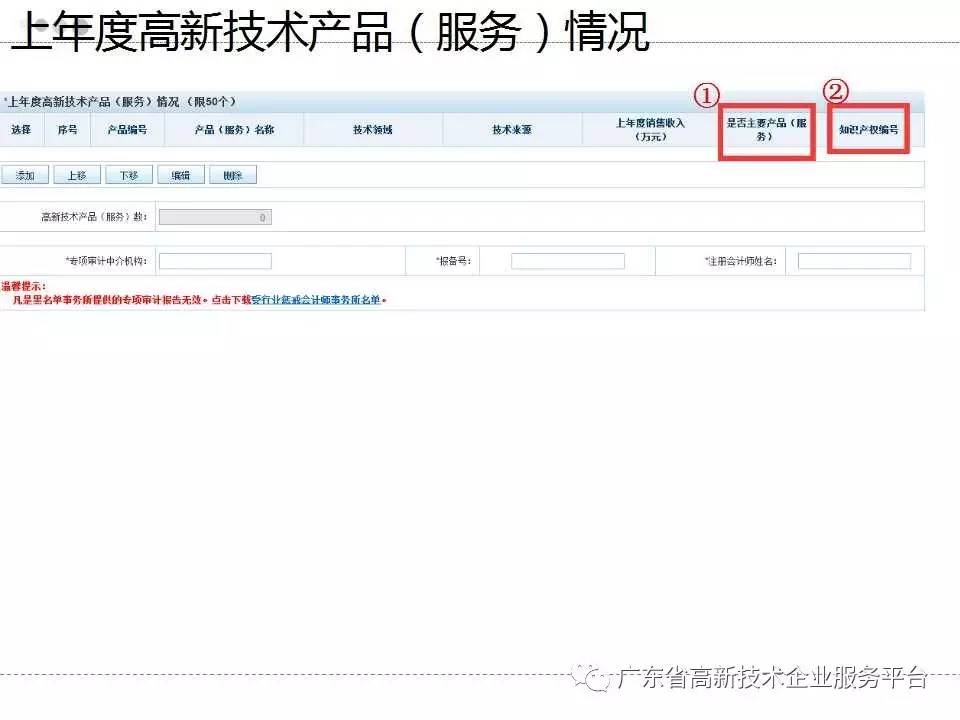Click into the 报备号 text field
The image size is (960, 720).
[567, 261]
